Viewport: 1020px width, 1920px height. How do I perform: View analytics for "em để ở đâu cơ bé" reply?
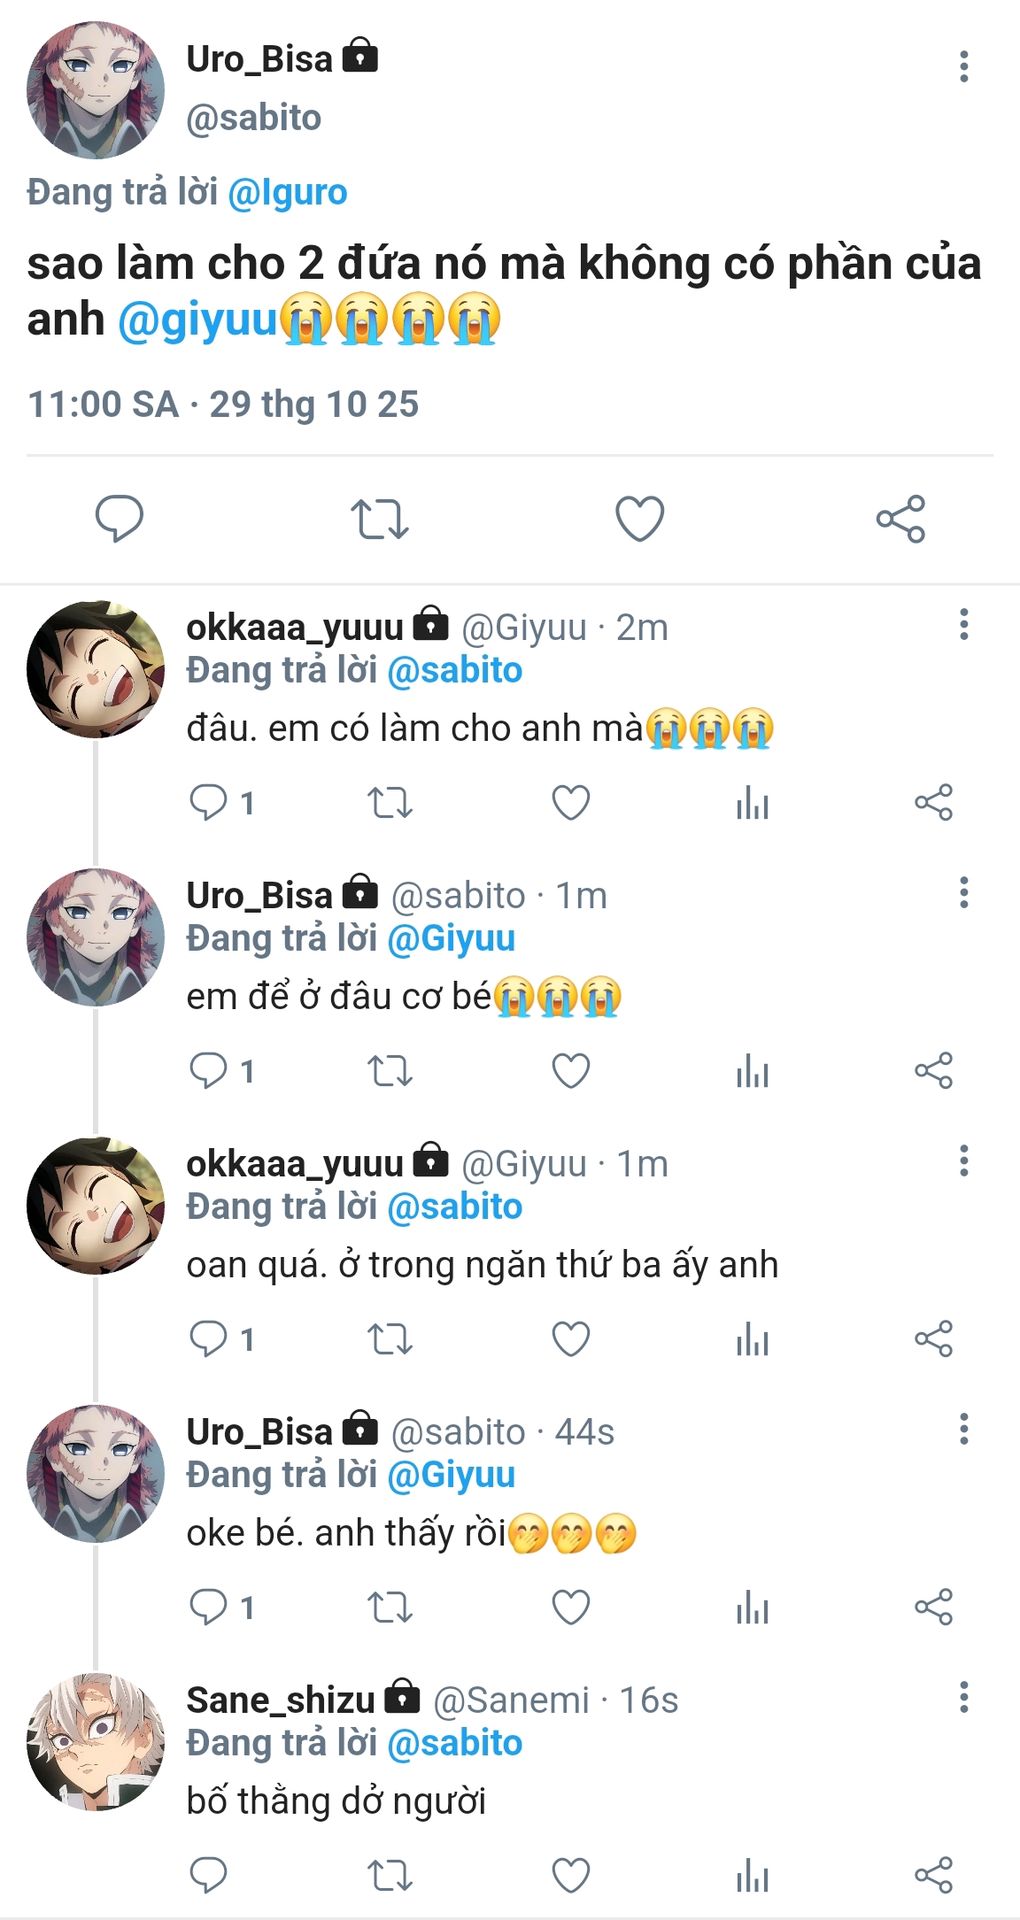click(752, 1071)
